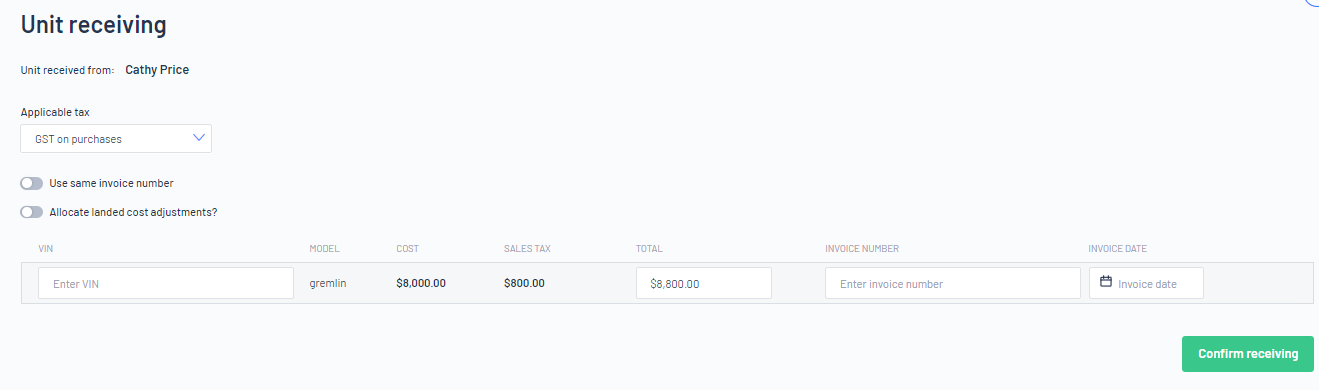Viewport: 1319px width, 390px height.
Task: Click the SALES TAX column header
Action: tap(526, 249)
